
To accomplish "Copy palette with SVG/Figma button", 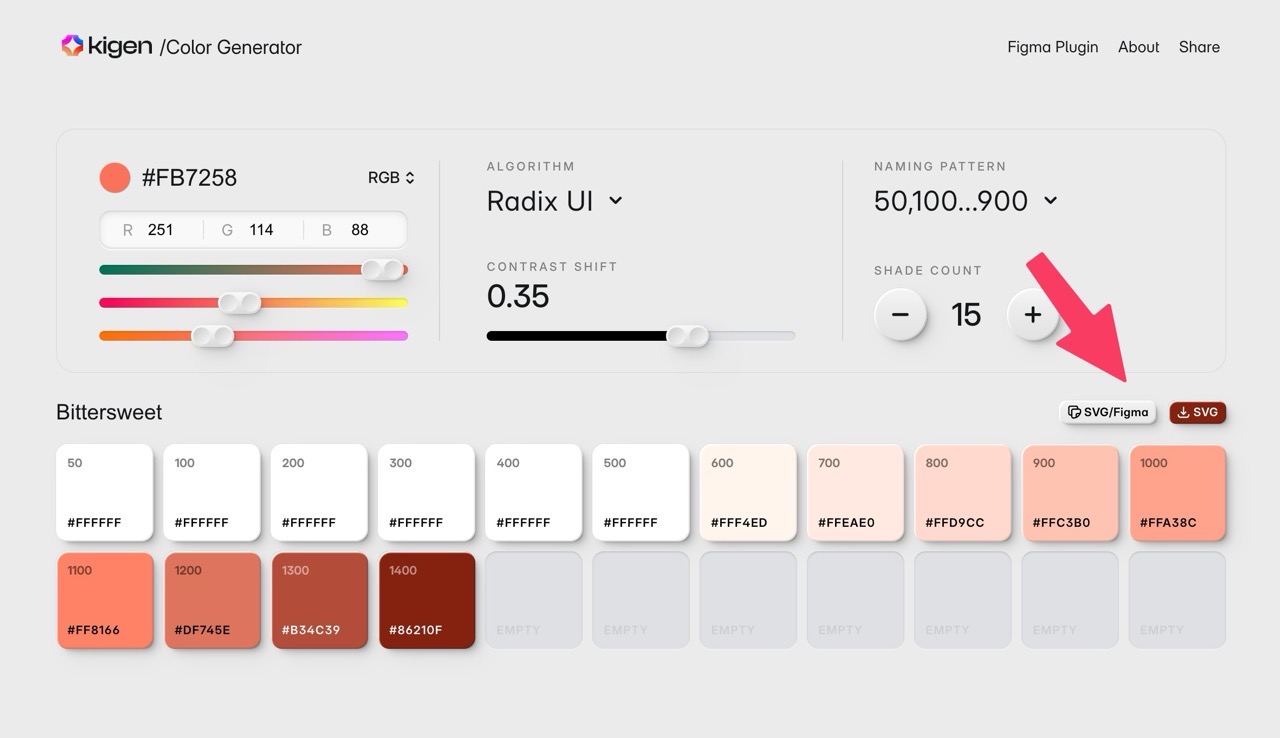I will (x=1107, y=412).
